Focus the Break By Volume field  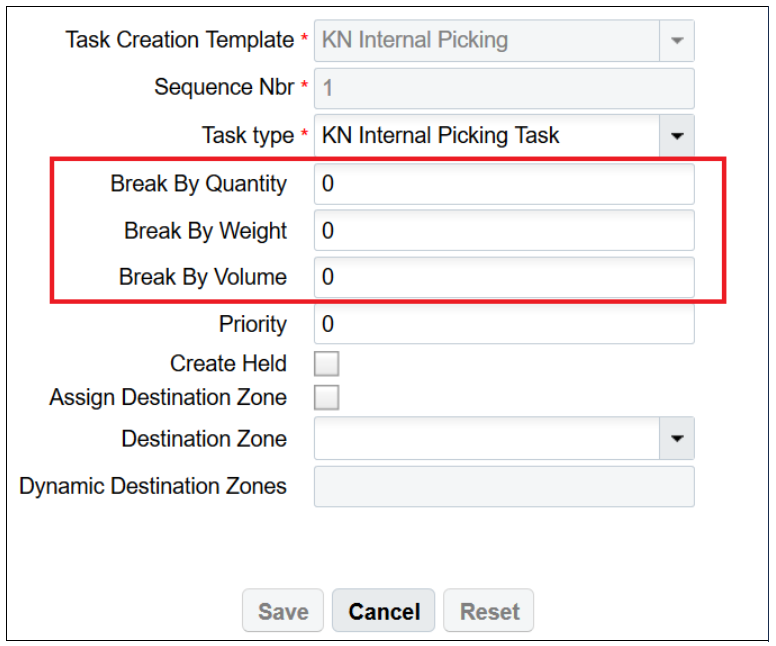503,277
